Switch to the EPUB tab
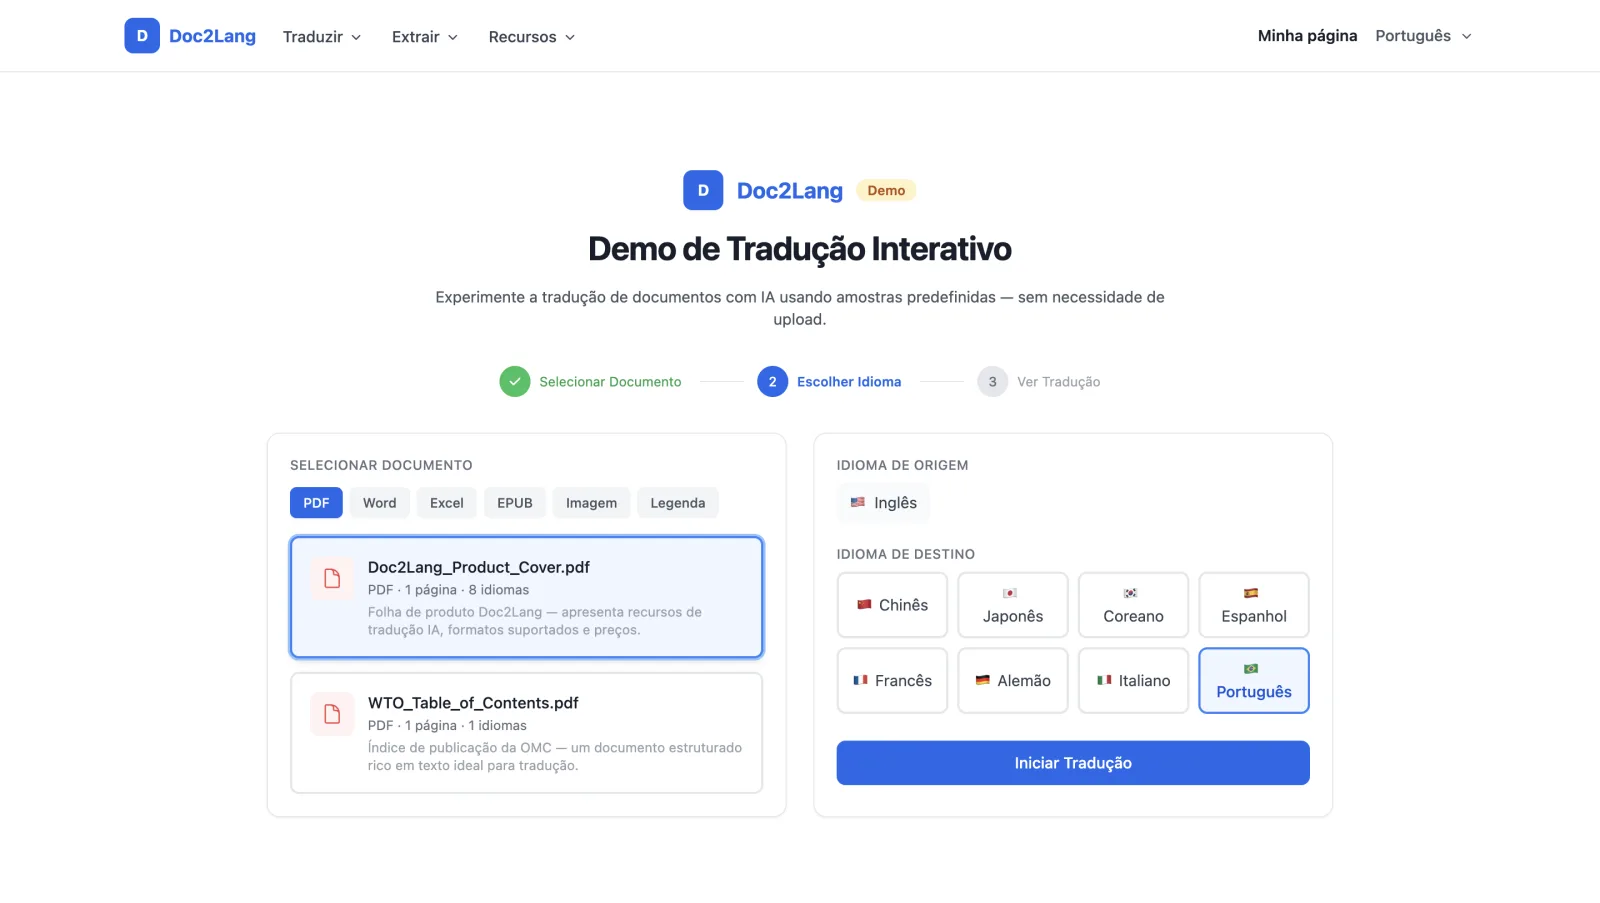The height and width of the screenshot is (903, 1600). [515, 503]
